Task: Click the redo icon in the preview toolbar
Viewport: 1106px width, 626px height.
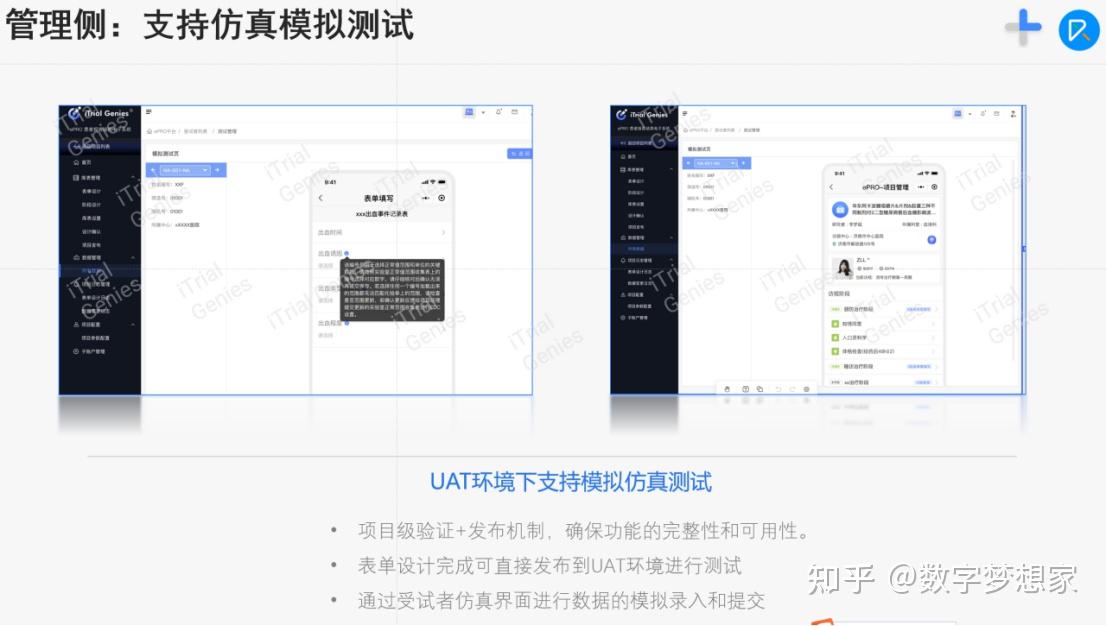Action: pos(793,389)
